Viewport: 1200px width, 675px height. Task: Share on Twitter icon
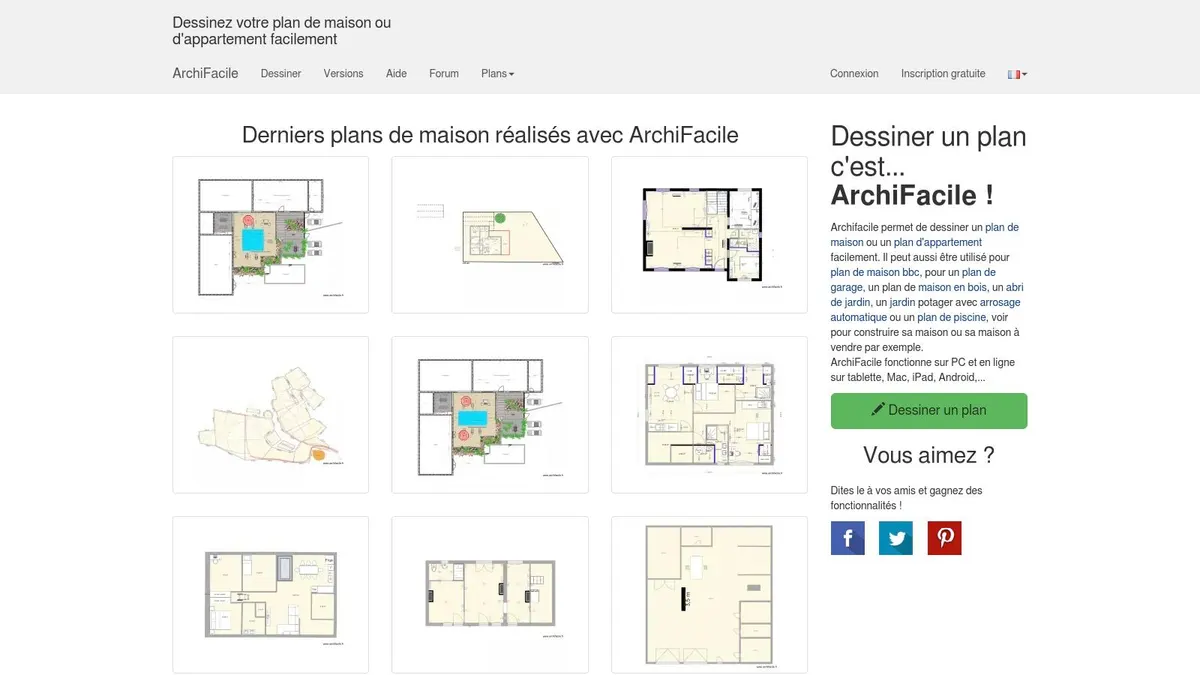pos(896,538)
